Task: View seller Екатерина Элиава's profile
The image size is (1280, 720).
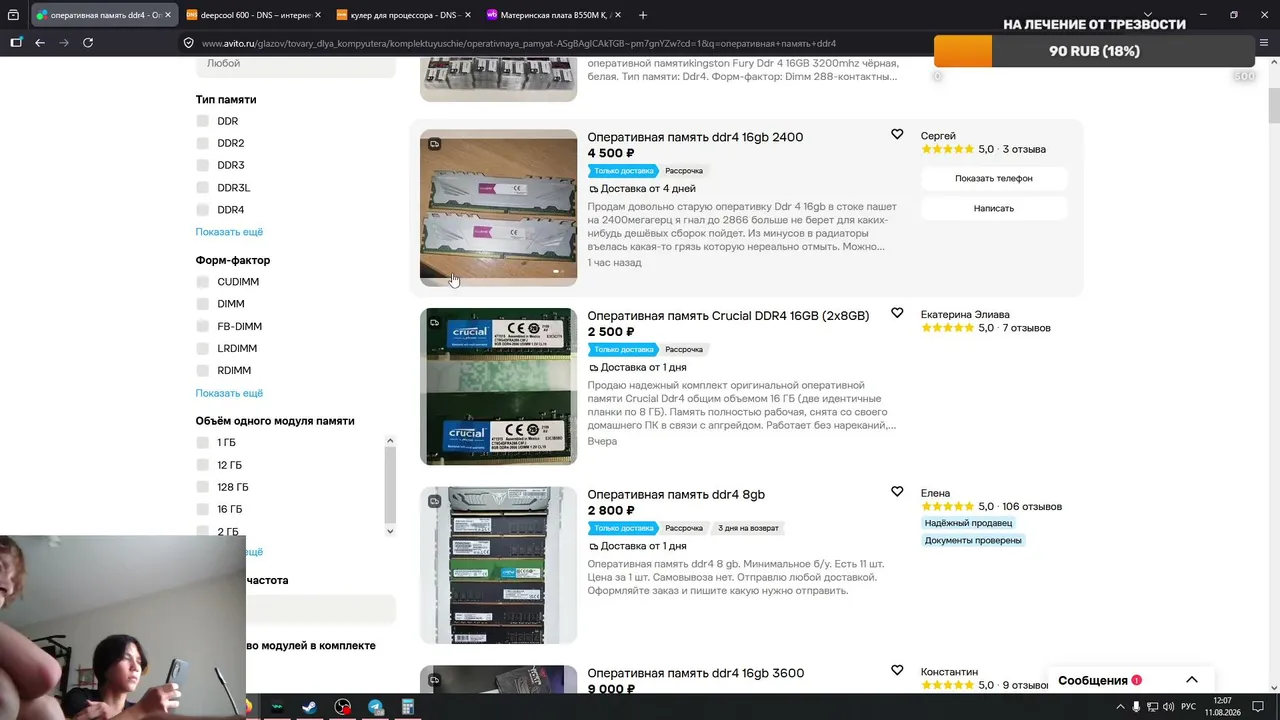Action: point(965,314)
